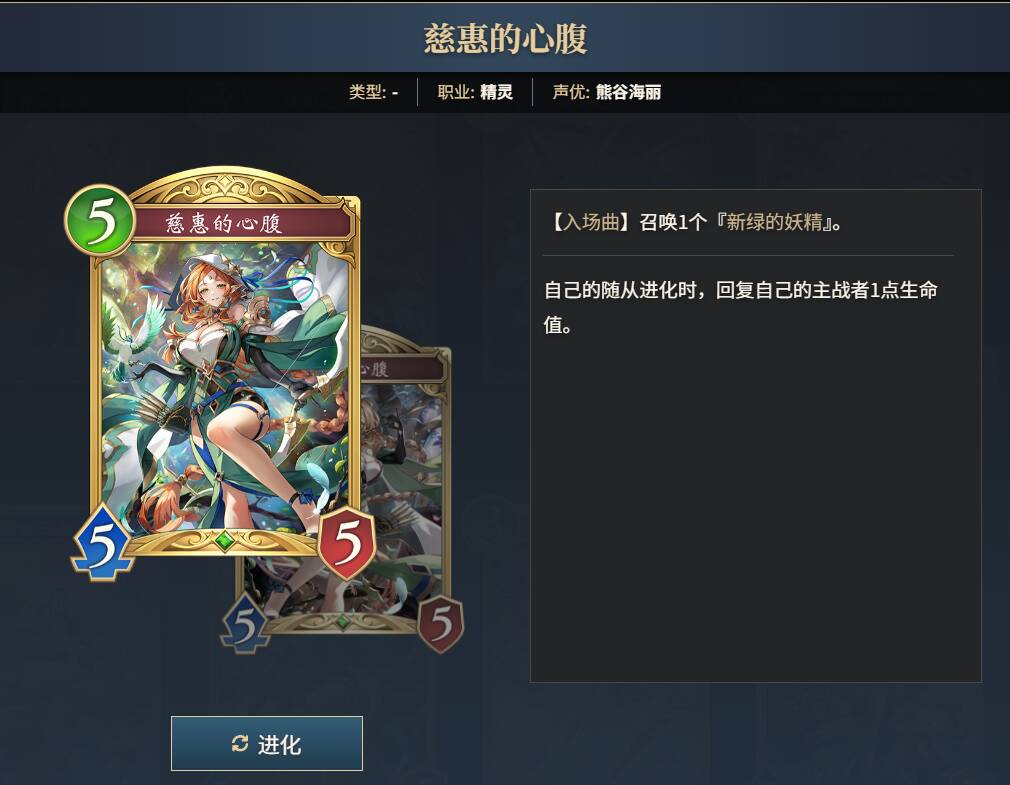
Task: Click the 进化 evolve button
Action: click(x=267, y=743)
